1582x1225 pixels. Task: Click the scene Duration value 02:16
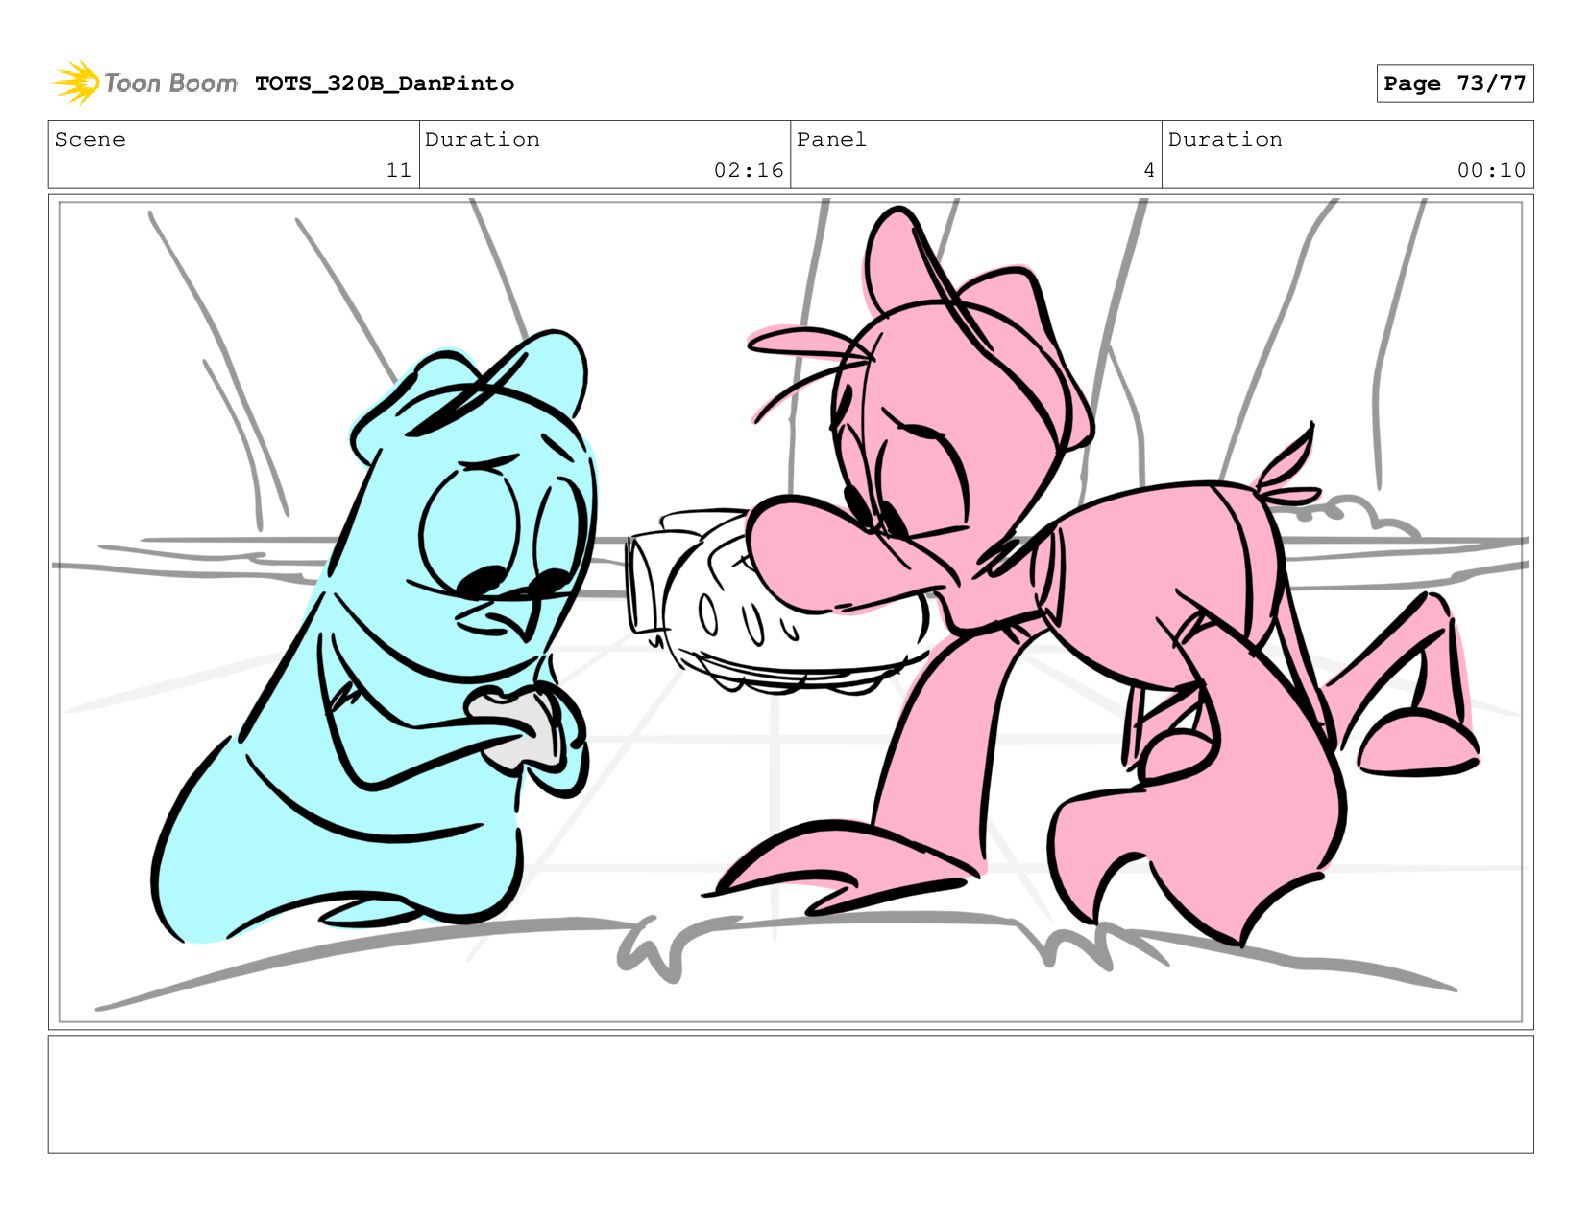(748, 170)
